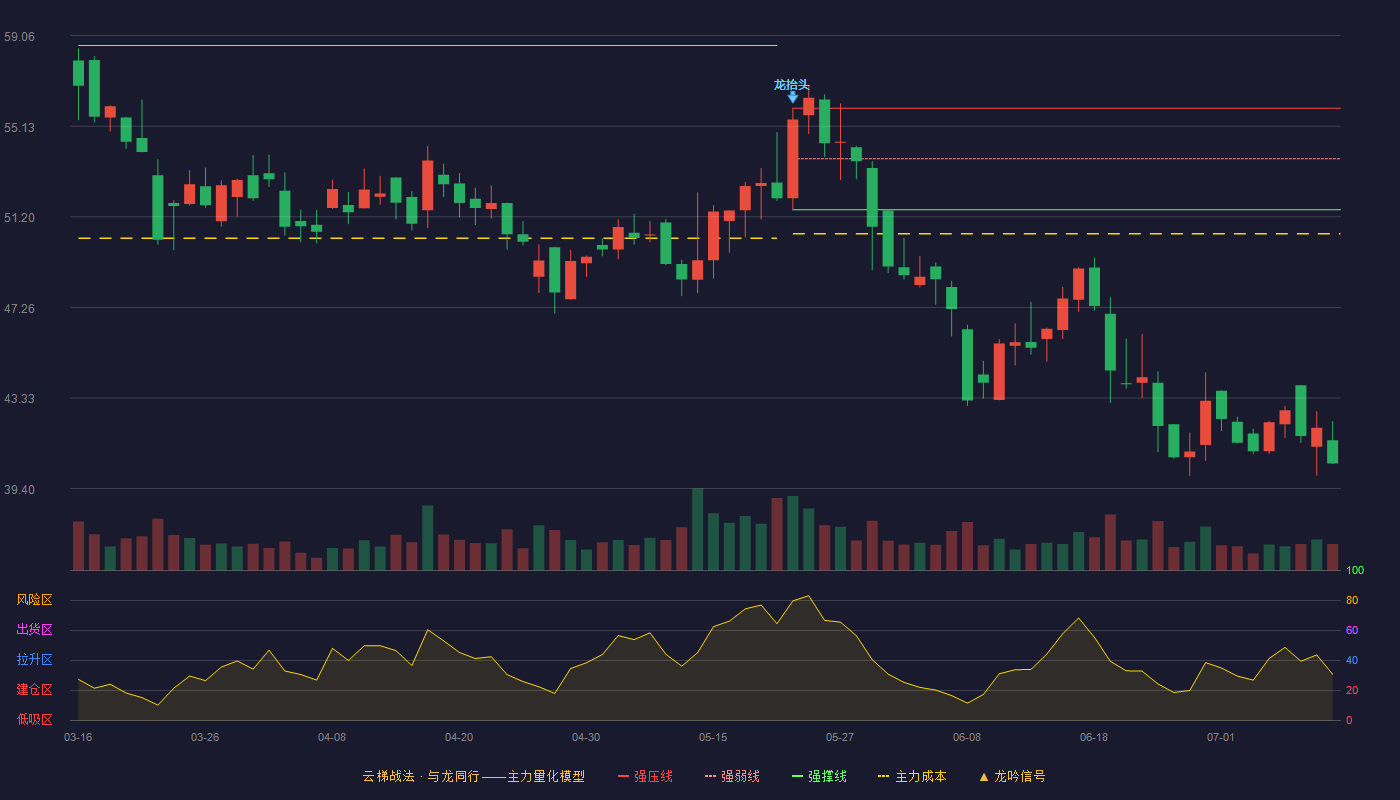Click the 43.33 price axis label
This screenshot has width=1400, height=800.
click(19, 399)
